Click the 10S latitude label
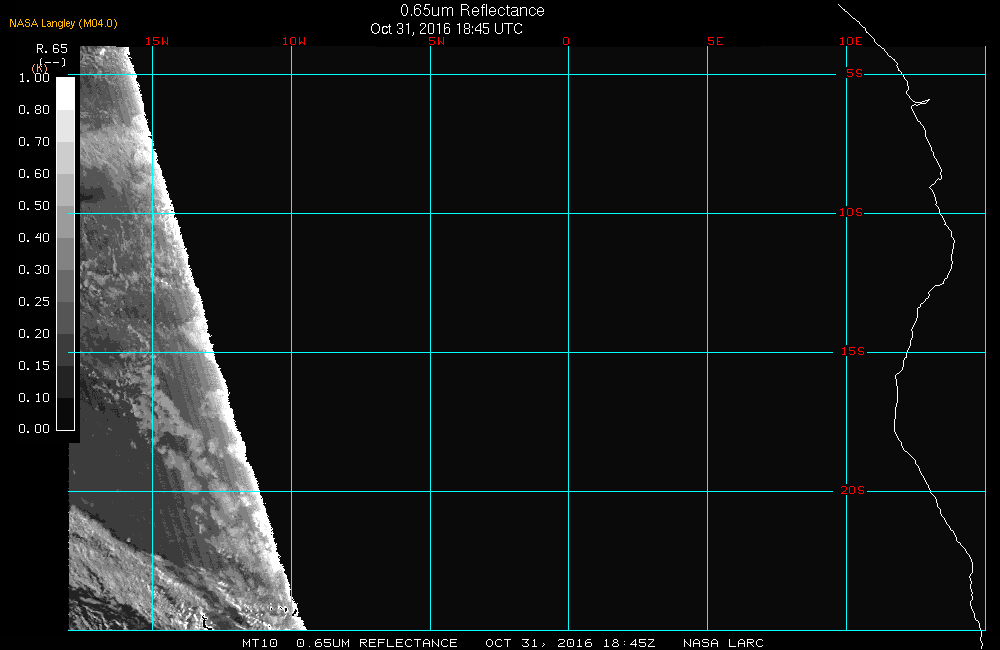The image size is (1000, 650). click(x=851, y=213)
